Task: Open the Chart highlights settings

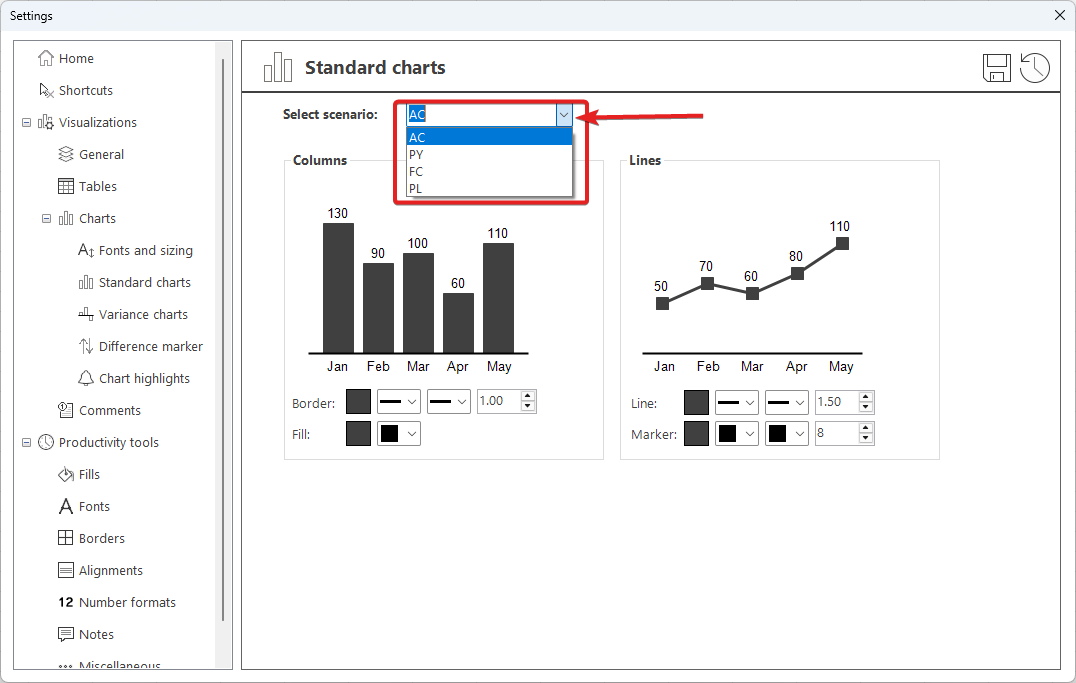Action: point(144,378)
